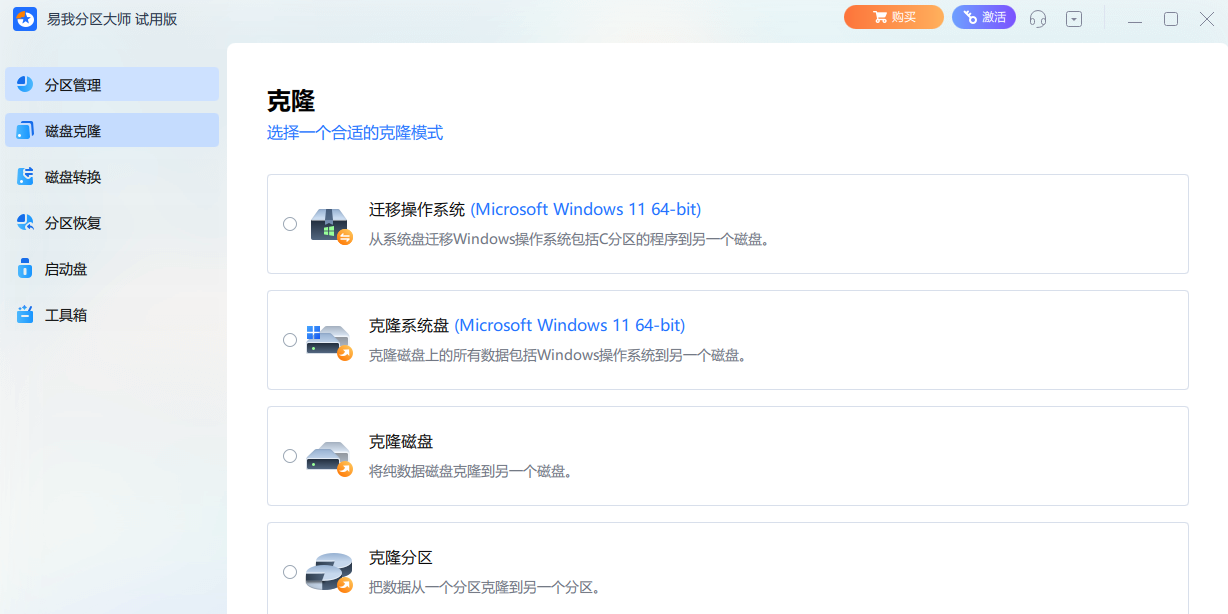This screenshot has height=614, width=1228.
Task: Click the headset support icon
Action: click(1038, 18)
